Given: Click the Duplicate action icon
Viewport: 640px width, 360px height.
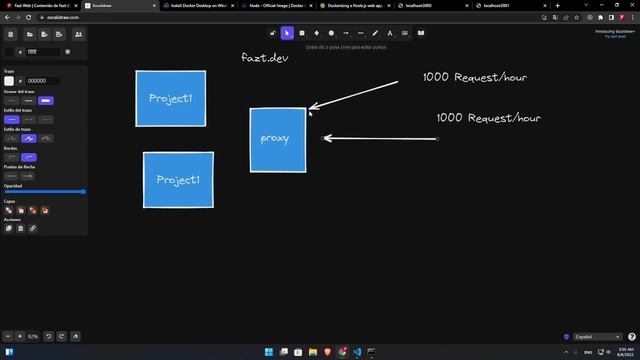Looking at the screenshot, I should coord(9,229).
